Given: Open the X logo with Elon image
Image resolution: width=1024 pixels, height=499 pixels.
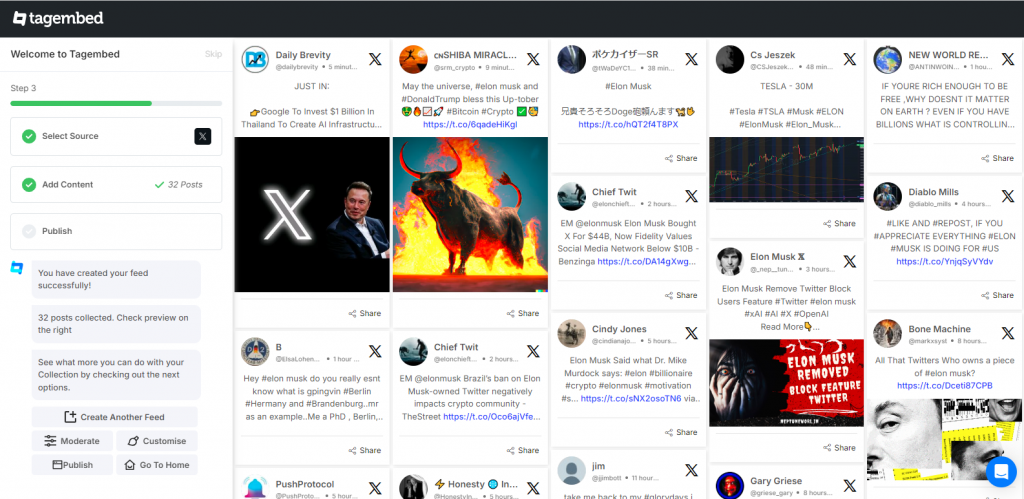Looking at the screenshot, I should (312, 214).
